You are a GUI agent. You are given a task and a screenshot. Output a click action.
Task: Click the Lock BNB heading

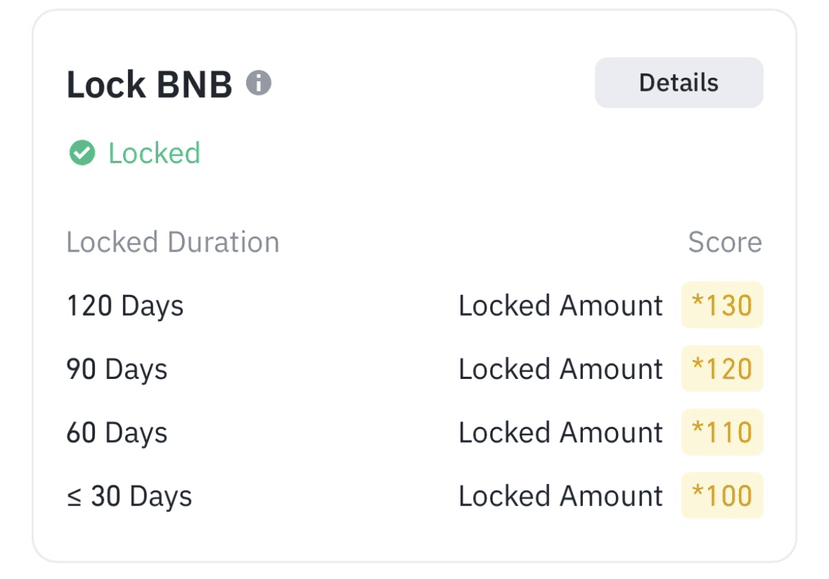tap(149, 85)
